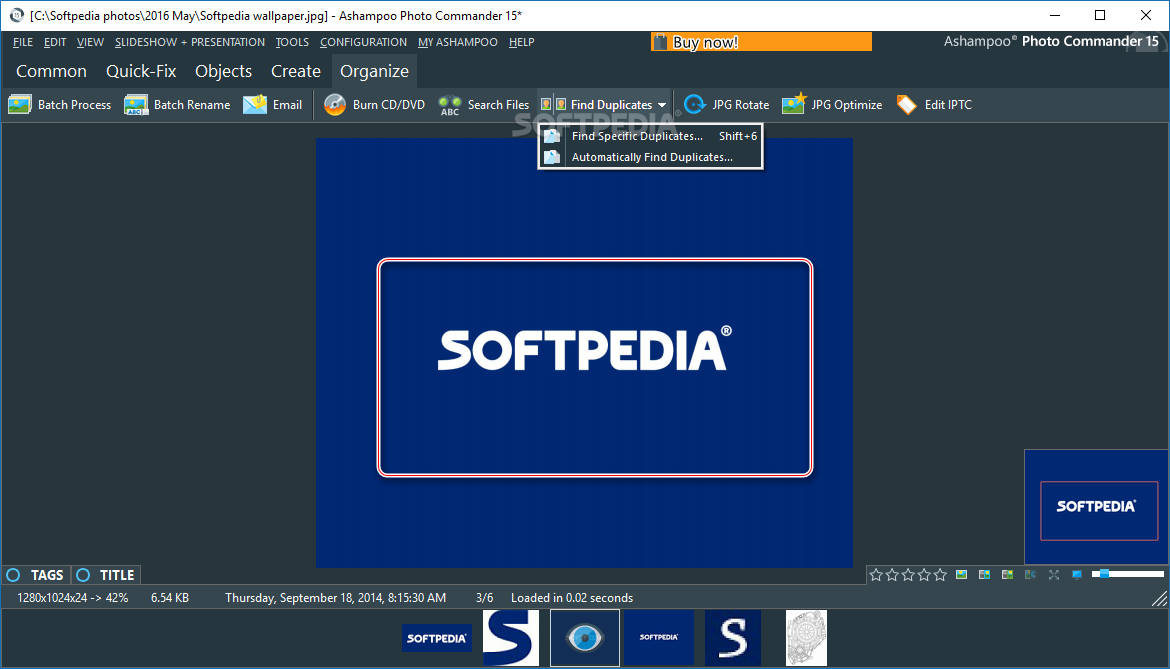Switch to the Create tab
Screen dimensions: 1170x669
pyautogui.click(x=295, y=71)
